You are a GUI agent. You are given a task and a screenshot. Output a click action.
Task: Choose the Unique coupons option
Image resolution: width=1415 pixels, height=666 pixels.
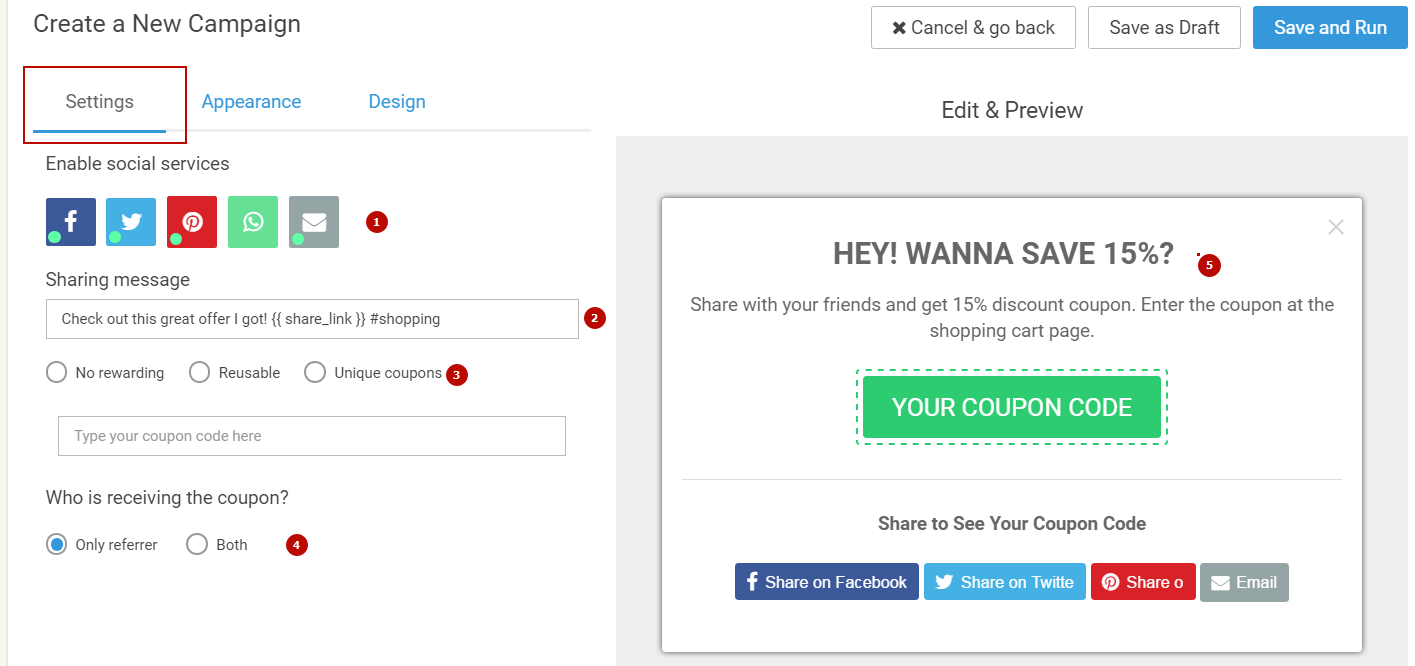(315, 373)
